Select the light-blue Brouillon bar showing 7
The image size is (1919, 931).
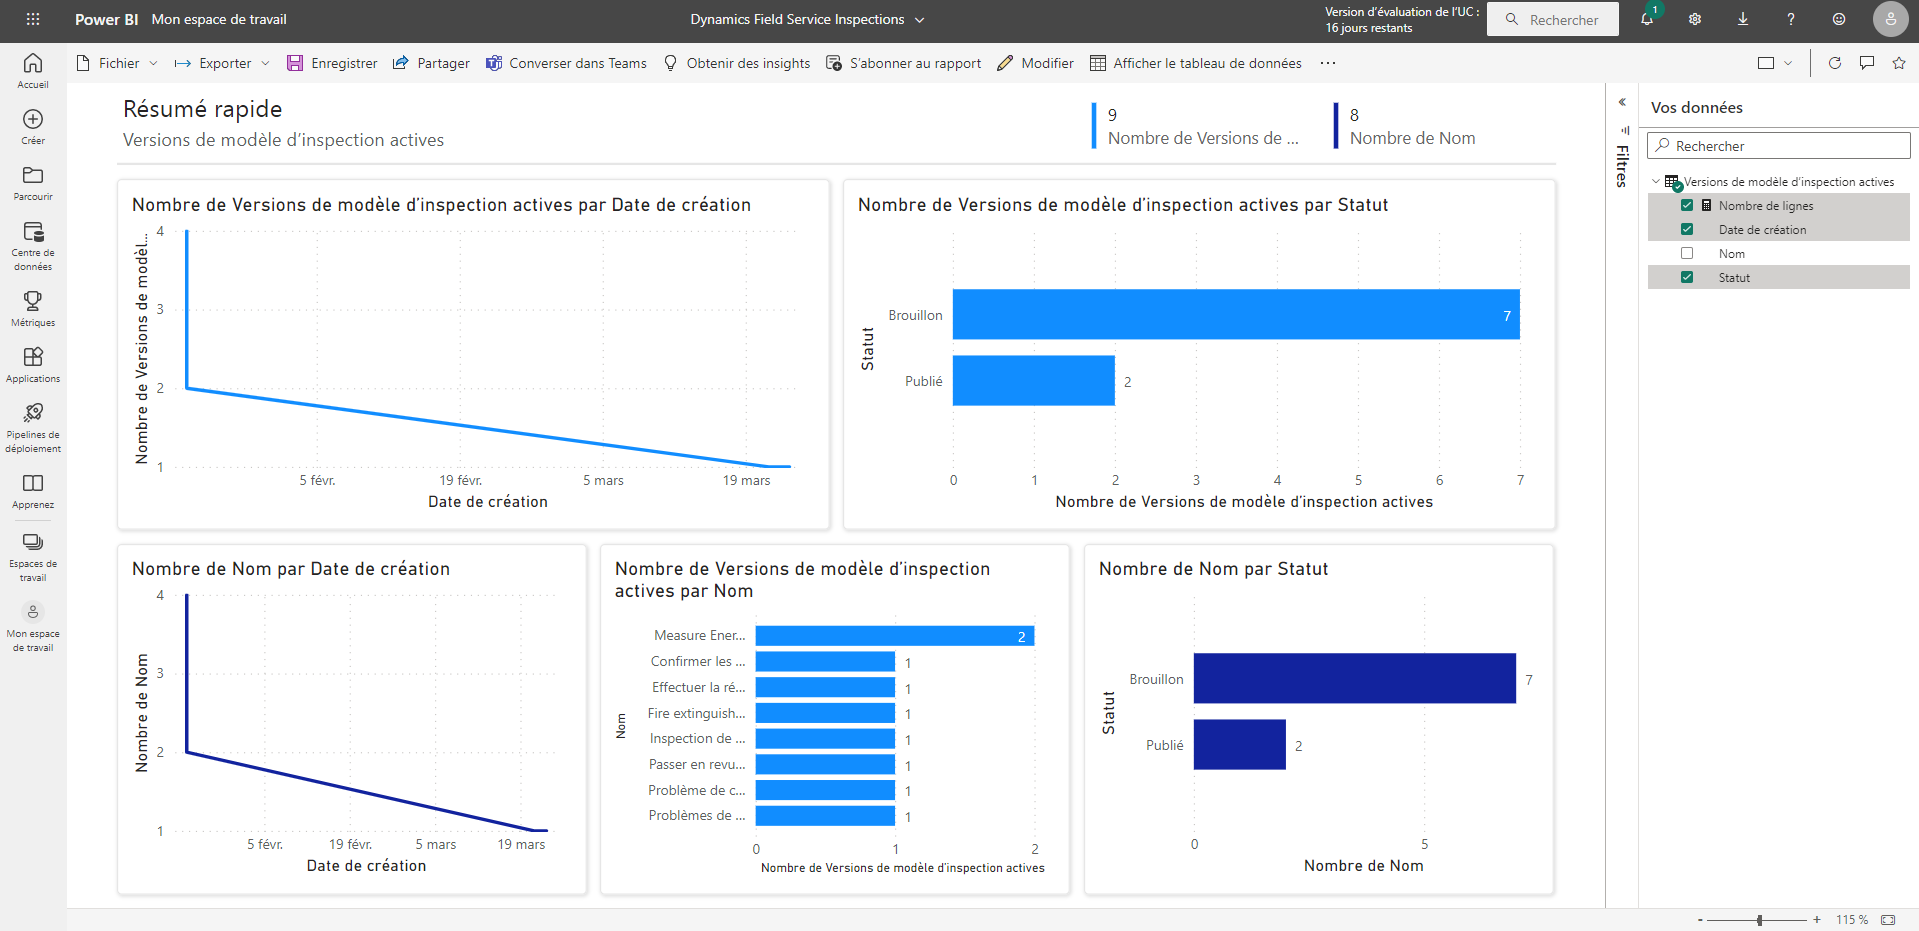click(x=1236, y=314)
